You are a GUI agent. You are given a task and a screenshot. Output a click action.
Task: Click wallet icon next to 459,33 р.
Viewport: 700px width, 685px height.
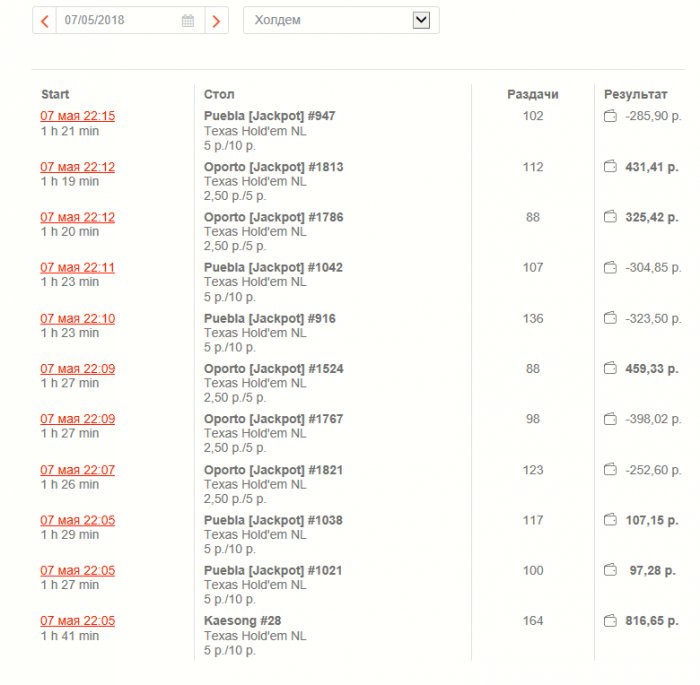tap(610, 368)
